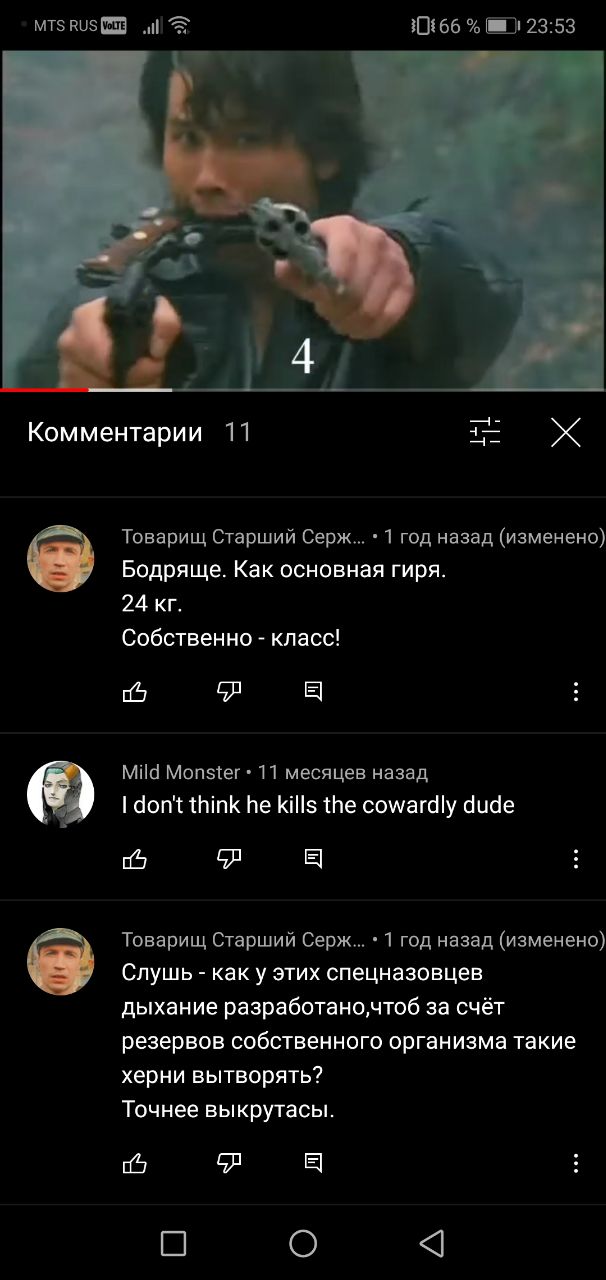
Task: Open more options for the спецназовцев comment
Action: click(575, 1162)
